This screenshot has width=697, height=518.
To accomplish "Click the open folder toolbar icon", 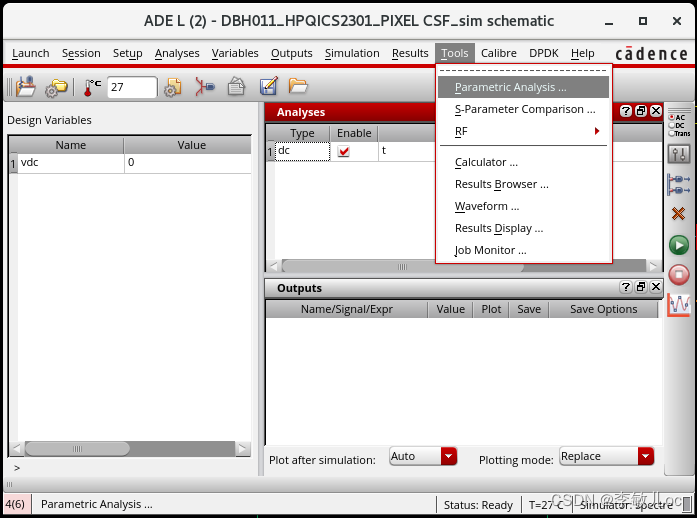I will coord(297,85).
